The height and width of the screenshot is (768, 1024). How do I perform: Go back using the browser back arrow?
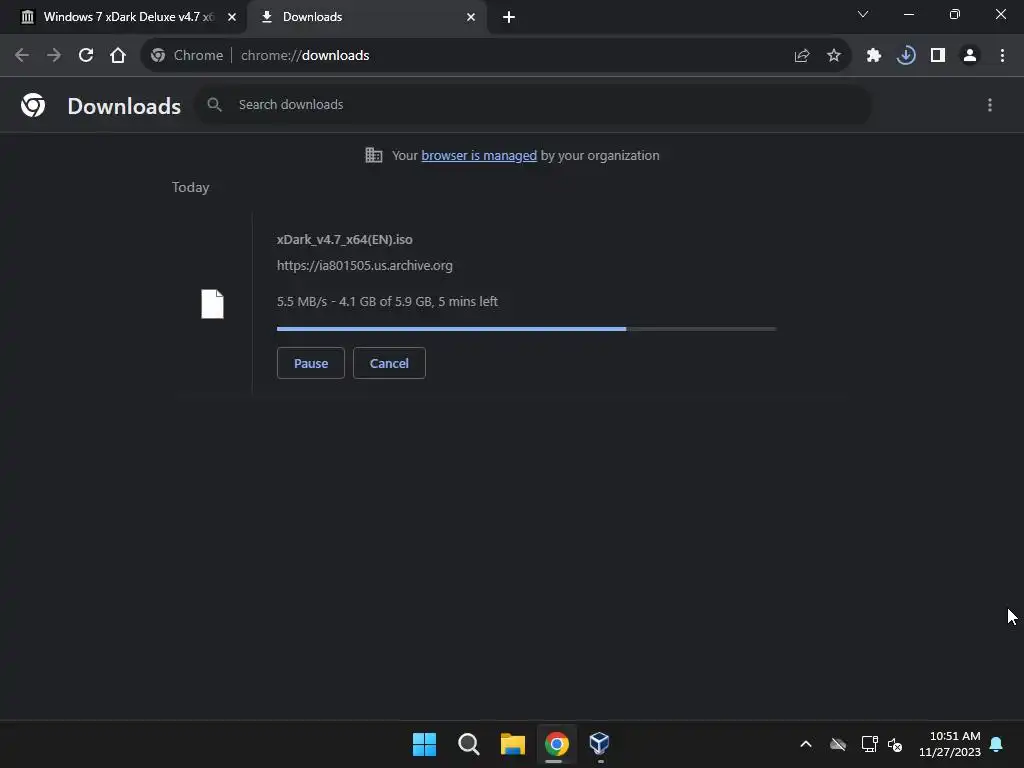click(x=22, y=56)
